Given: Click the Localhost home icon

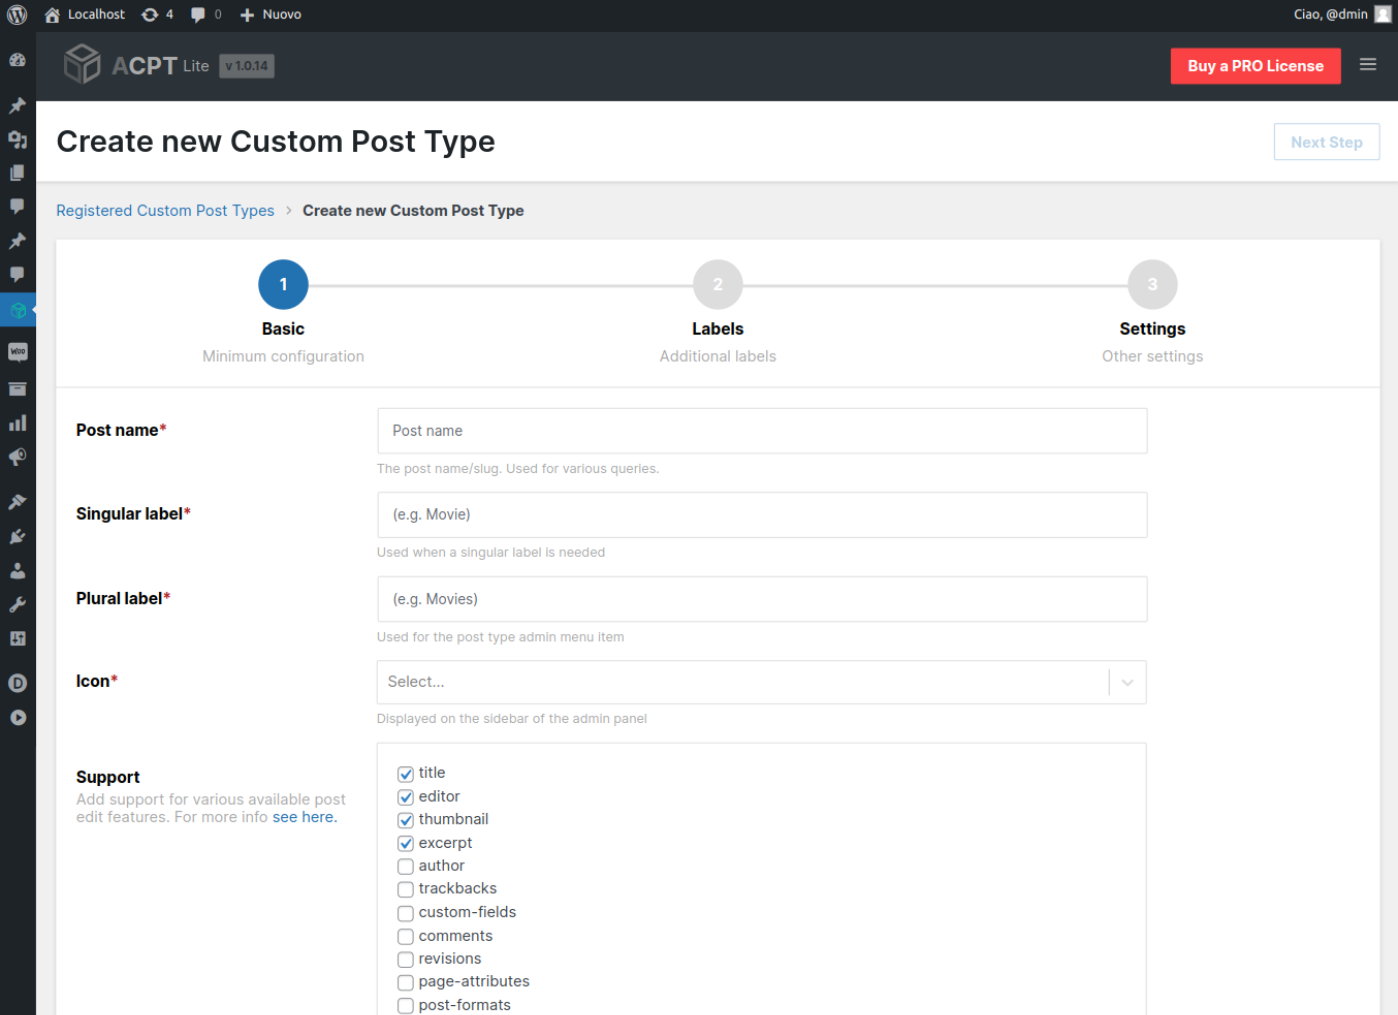Looking at the screenshot, I should pyautogui.click(x=52, y=15).
